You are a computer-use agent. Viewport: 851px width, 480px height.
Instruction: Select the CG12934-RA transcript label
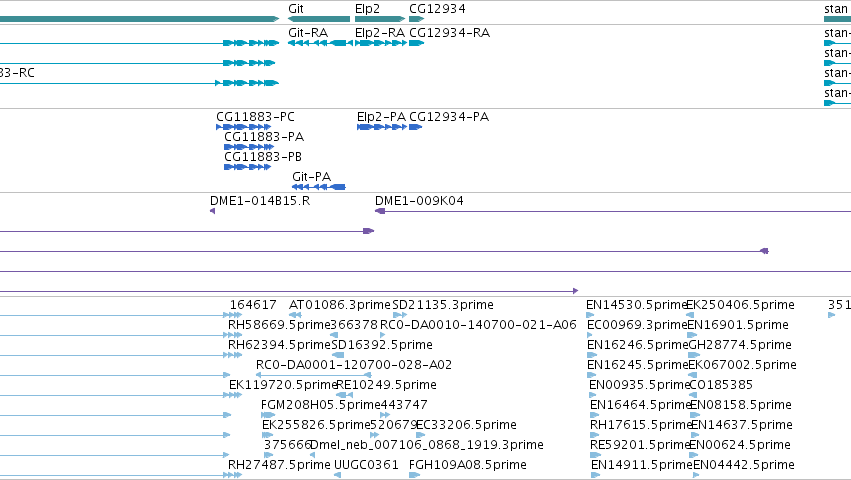(449, 33)
